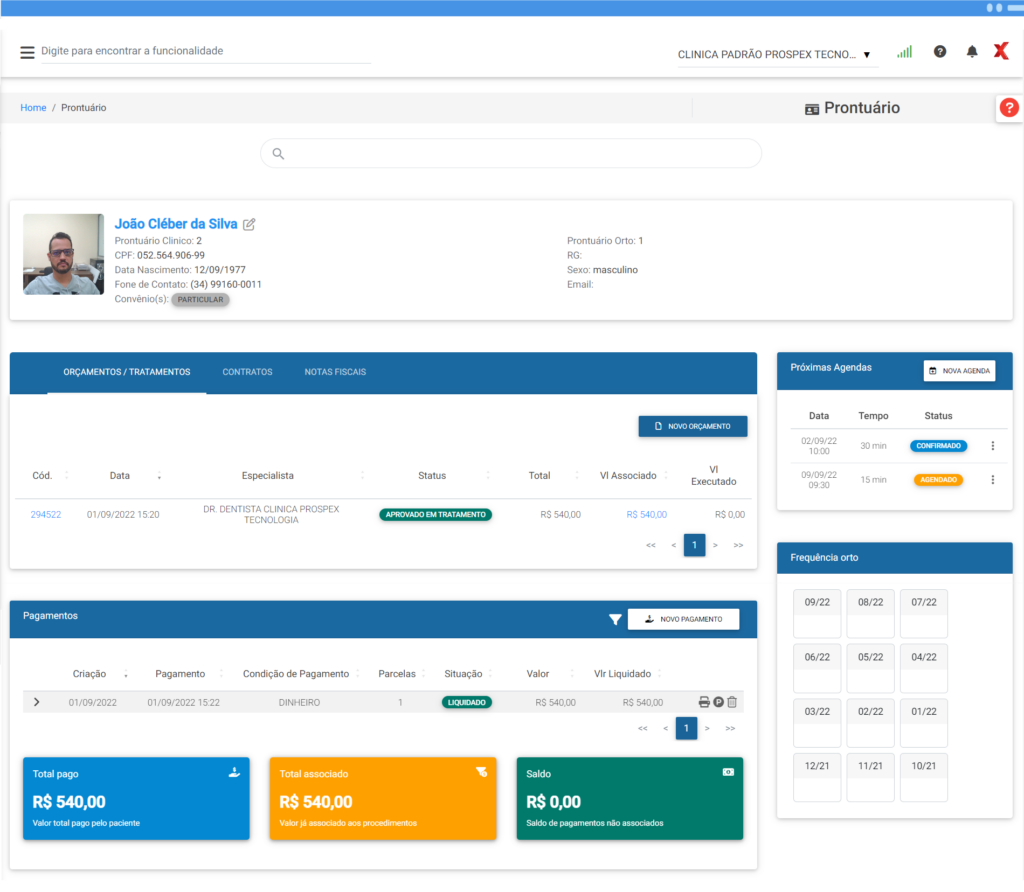Screen dimensions: 1024x892
Task: Click the notification bell icon
Action: click(x=971, y=52)
